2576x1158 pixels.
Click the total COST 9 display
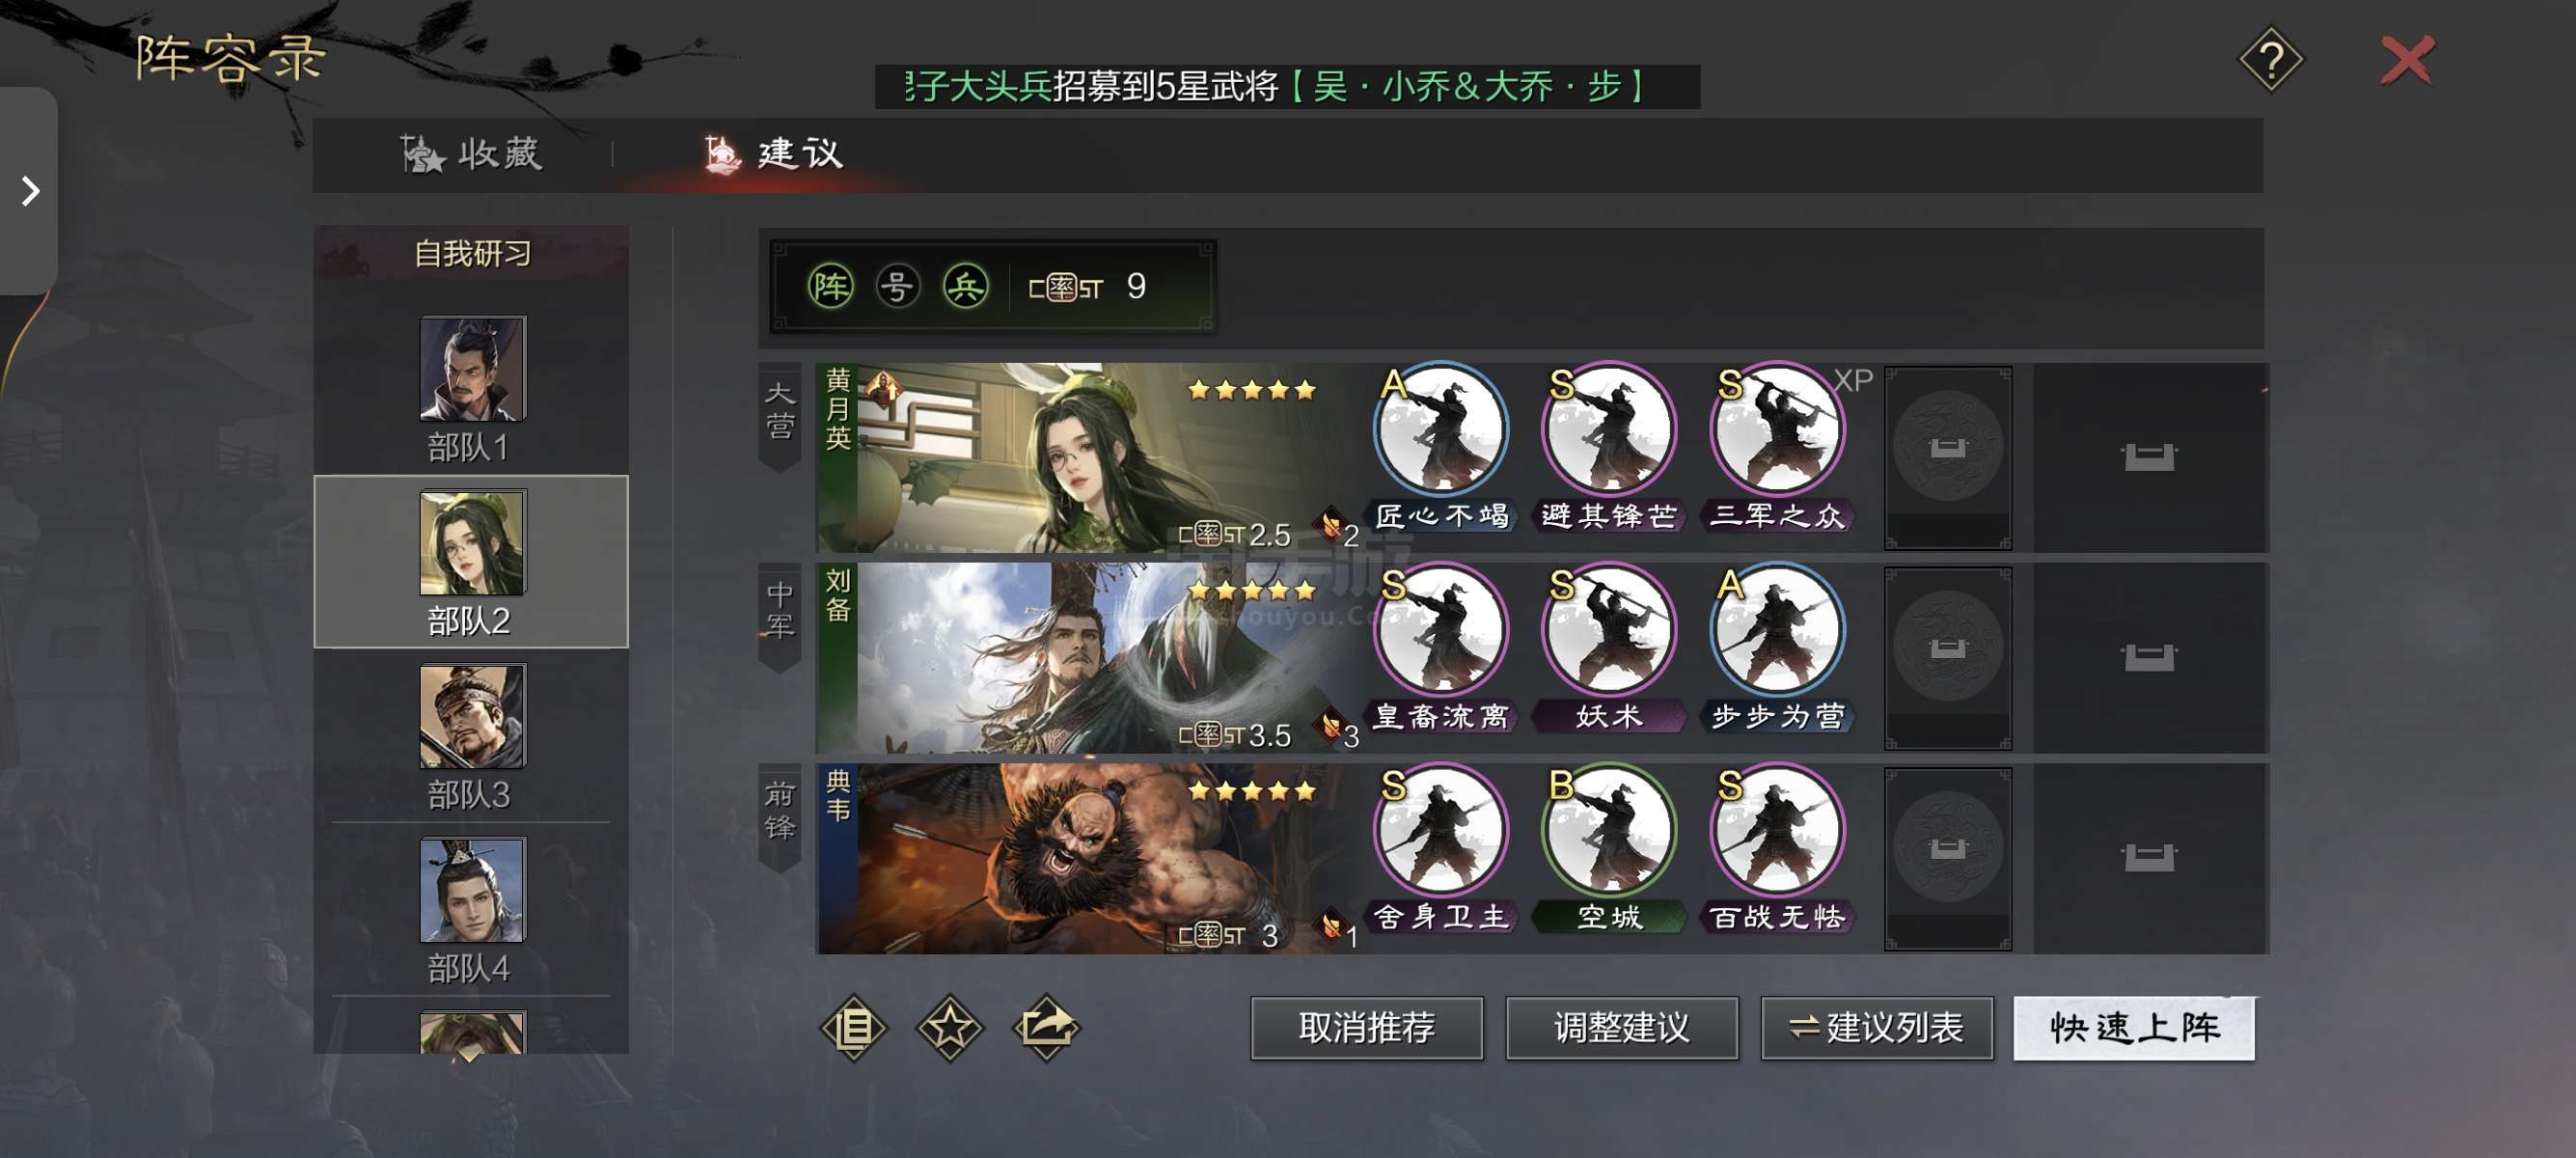[1088, 288]
